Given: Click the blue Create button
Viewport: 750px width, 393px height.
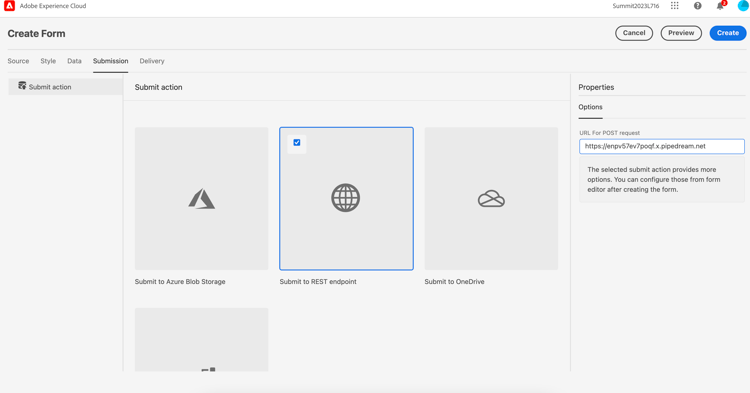Looking at the screenshot, I should (728, 33).
